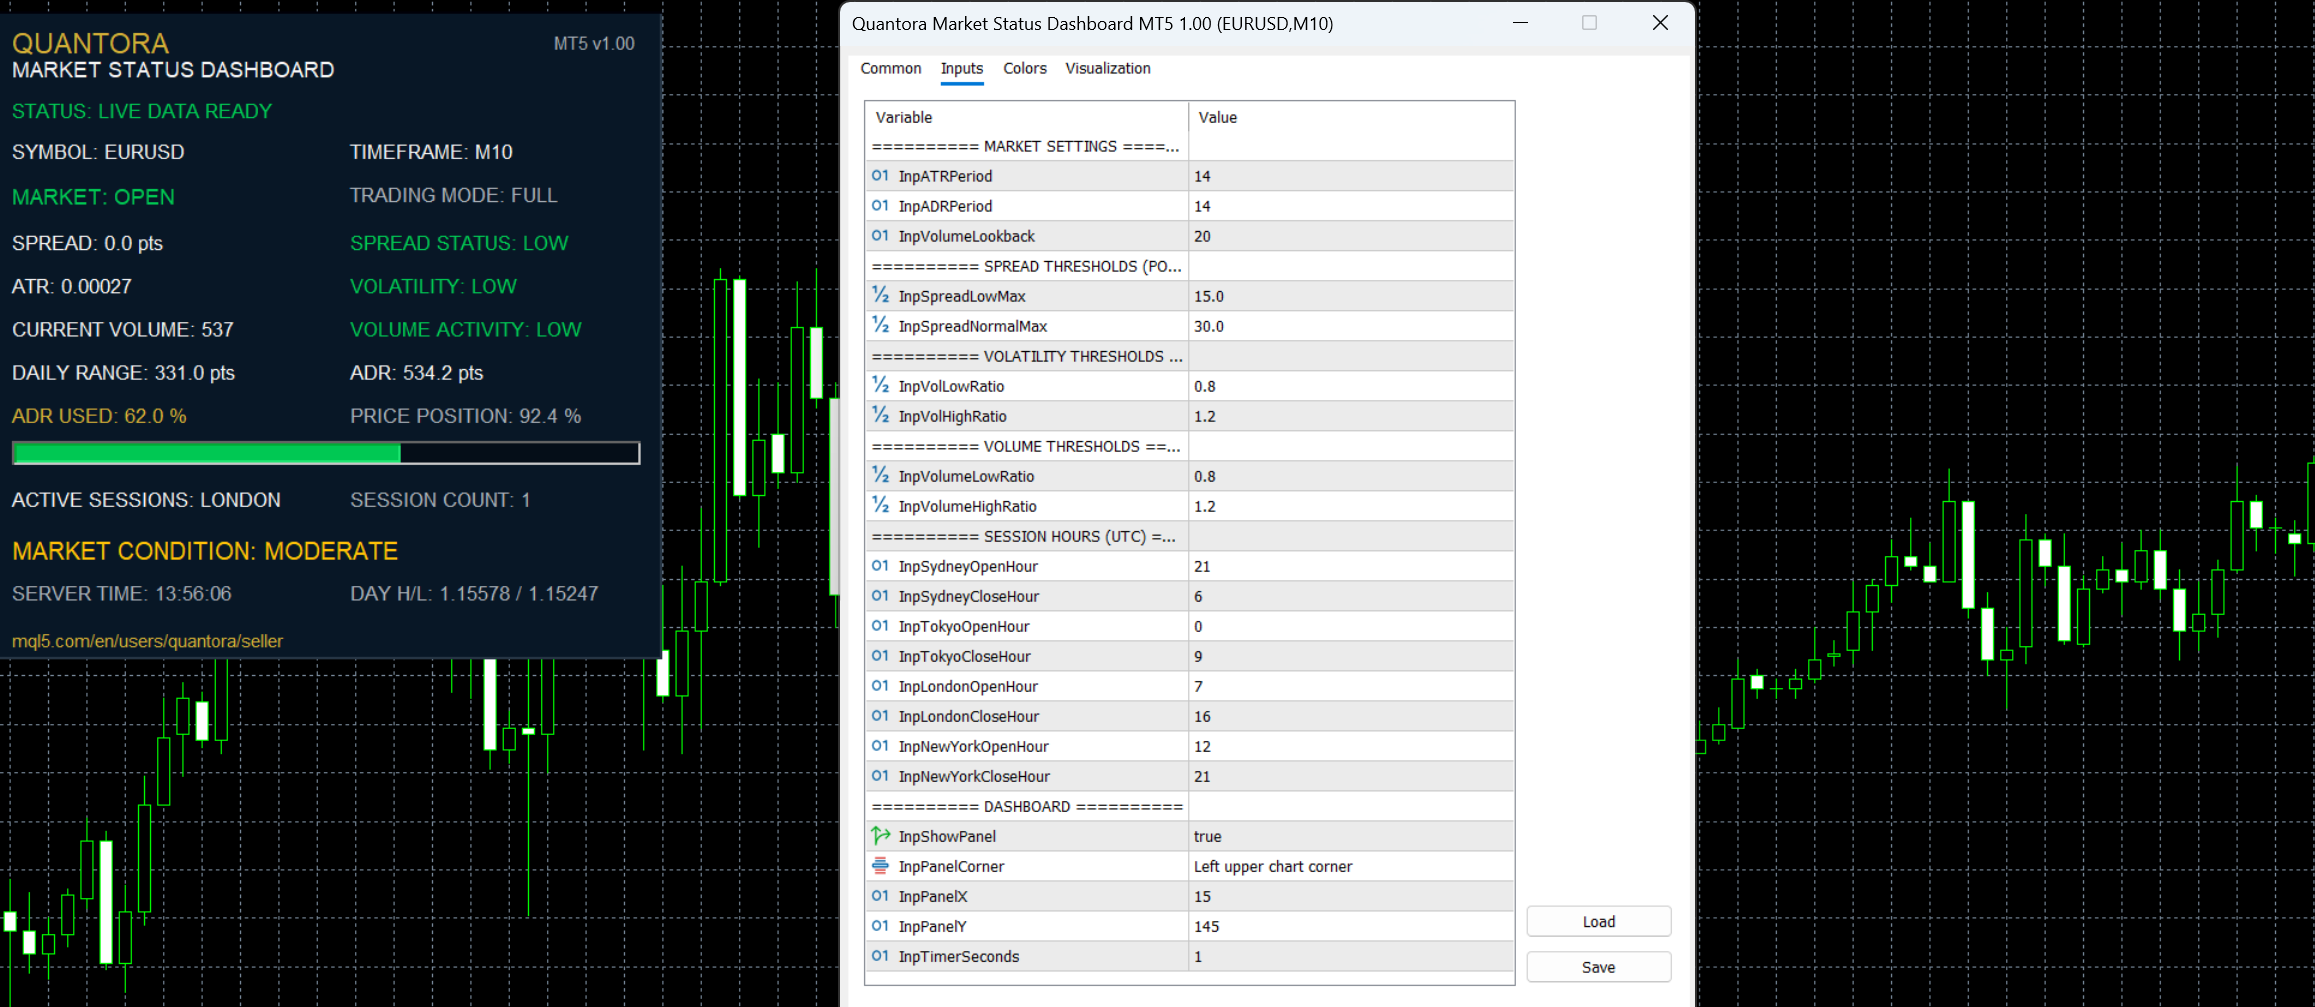Click the integer icon beside InpTimerSeconds
Image resolution: width=2315 pixels, height=1007 pixels.
(x=880, y=956)
